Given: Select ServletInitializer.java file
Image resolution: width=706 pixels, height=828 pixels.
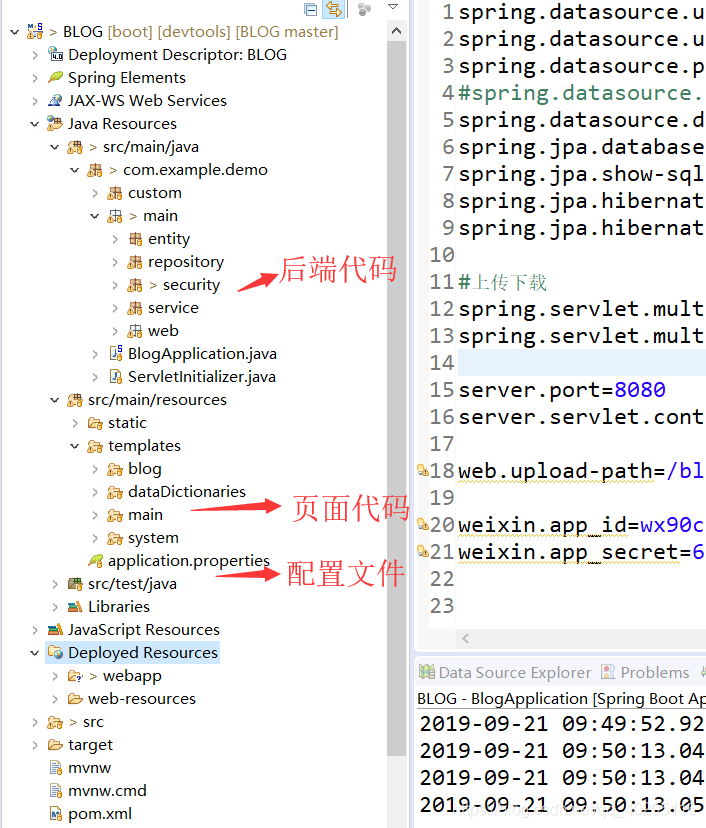Looking at the screenshot, I should 202,377.
